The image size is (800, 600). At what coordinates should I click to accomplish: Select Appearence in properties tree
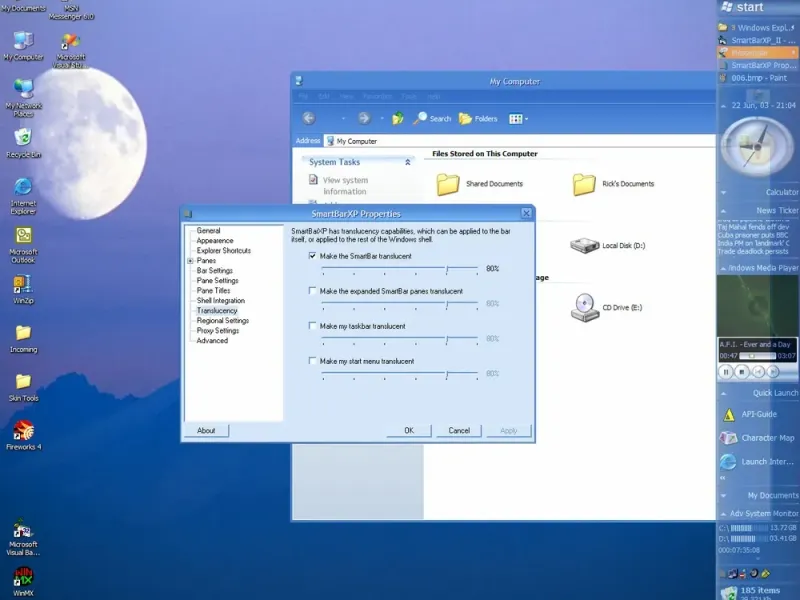[215, 240]
